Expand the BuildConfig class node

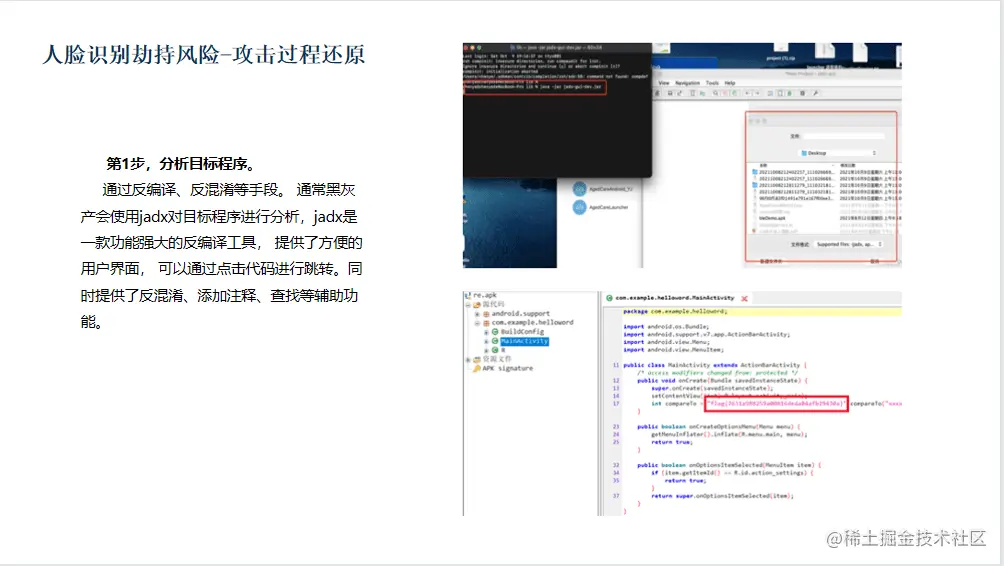(x=486, y=332)
